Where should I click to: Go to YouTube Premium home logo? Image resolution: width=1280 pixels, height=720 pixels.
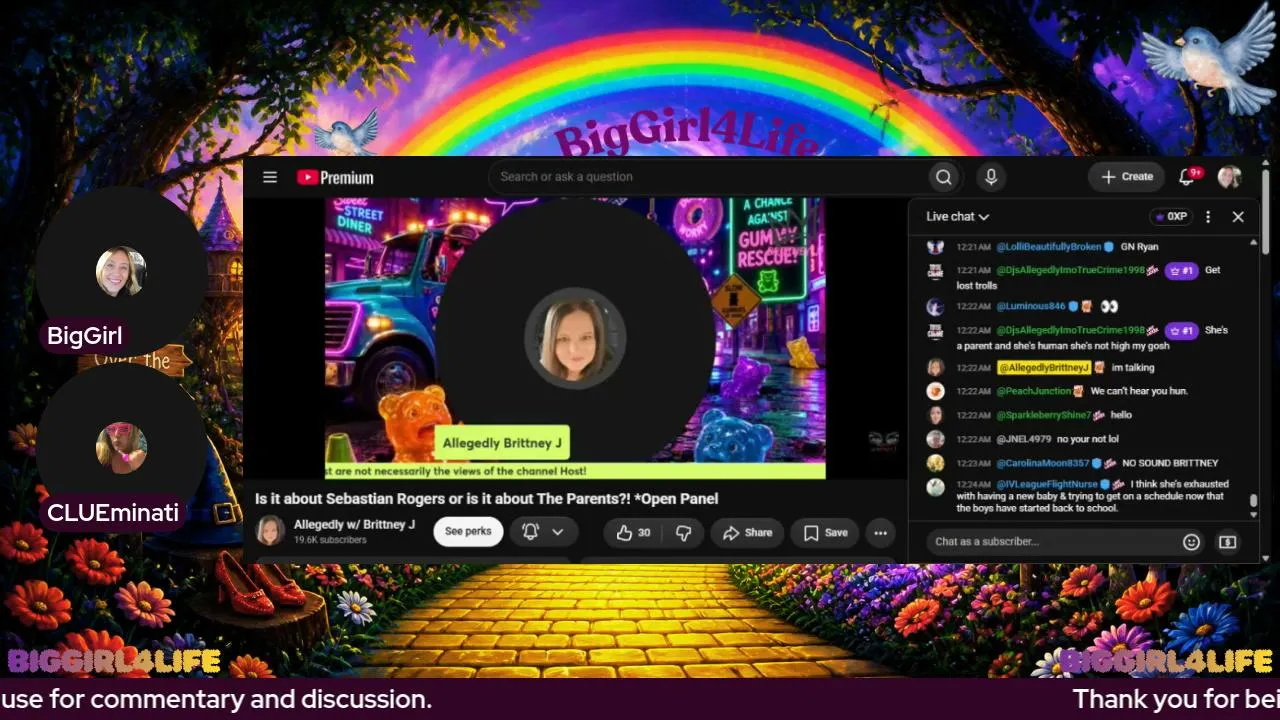click(x=335, y=177)
